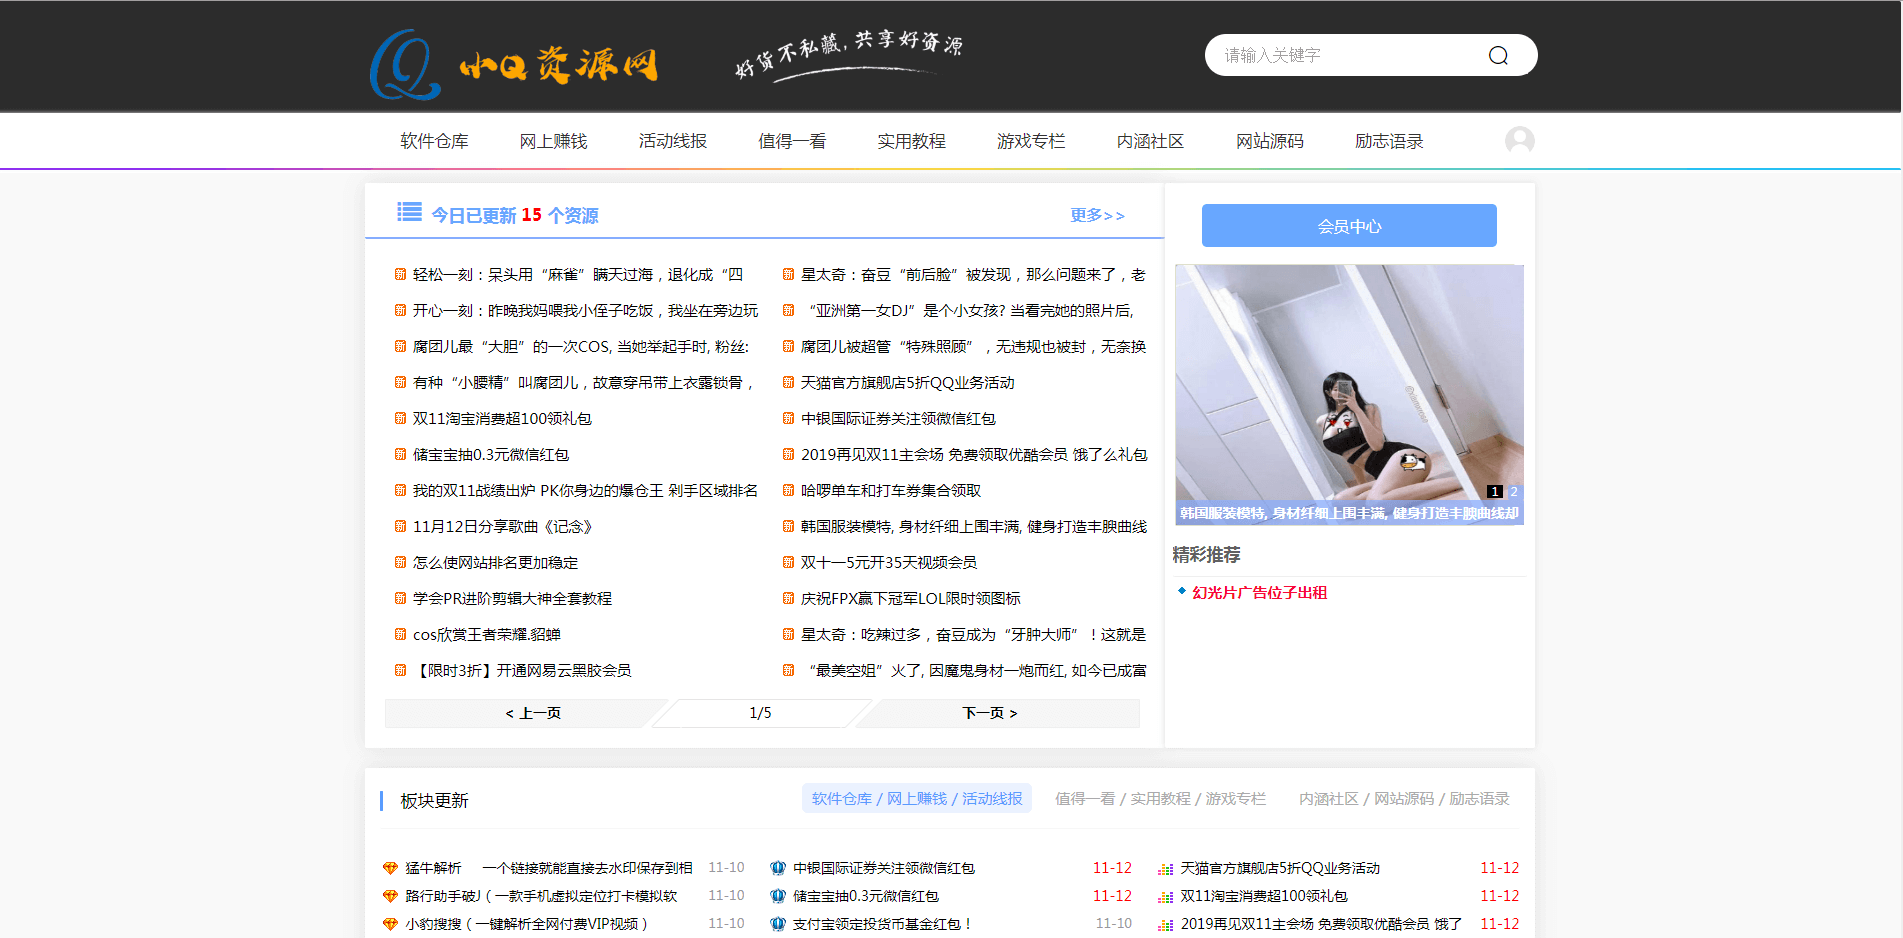Switch to 值得一看 / 实用教程 / 游戏专栏 tab
Viewport: 1903px width, 938px height.
[1160, 799]
